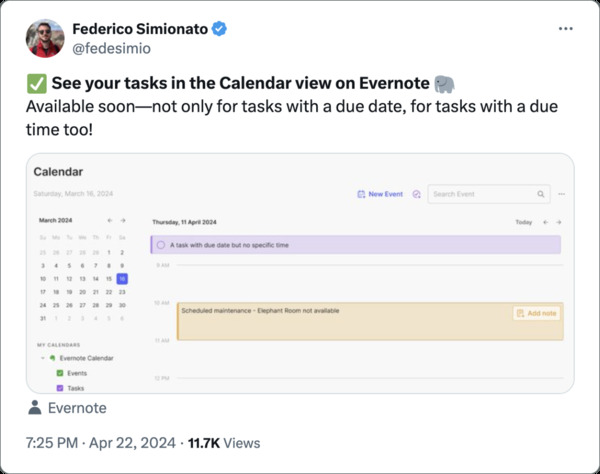Image resolution: width=600 pixels, height=474 pixels.
Task: Click the New Event calendar icon
Action: (361, 194)
